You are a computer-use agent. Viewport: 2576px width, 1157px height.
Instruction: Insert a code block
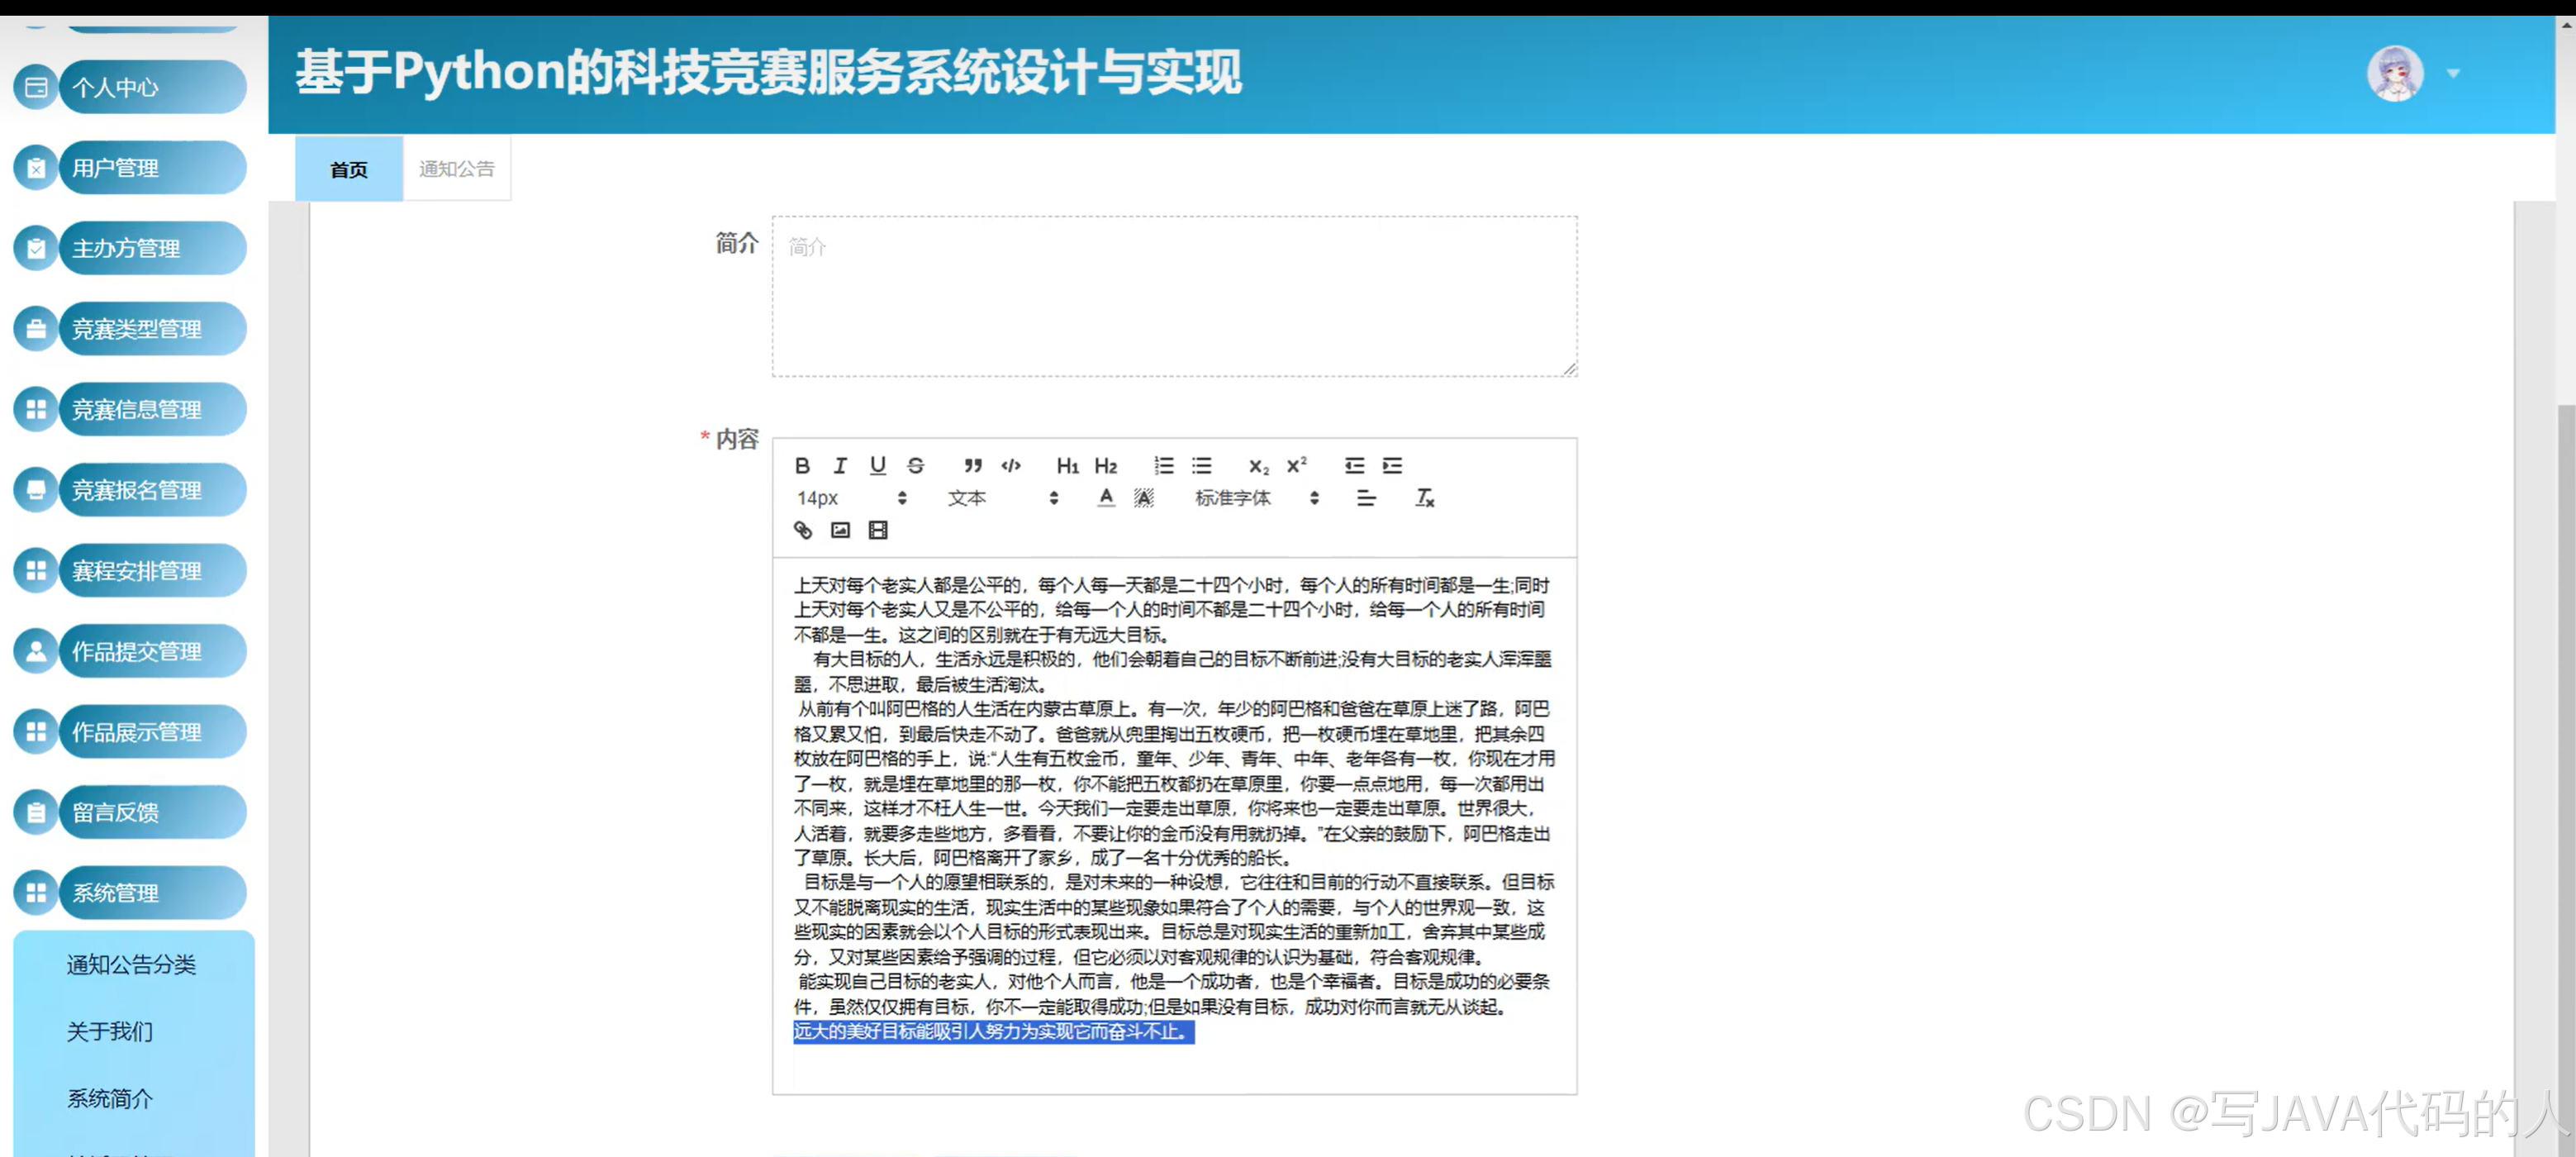[1011, 465]
